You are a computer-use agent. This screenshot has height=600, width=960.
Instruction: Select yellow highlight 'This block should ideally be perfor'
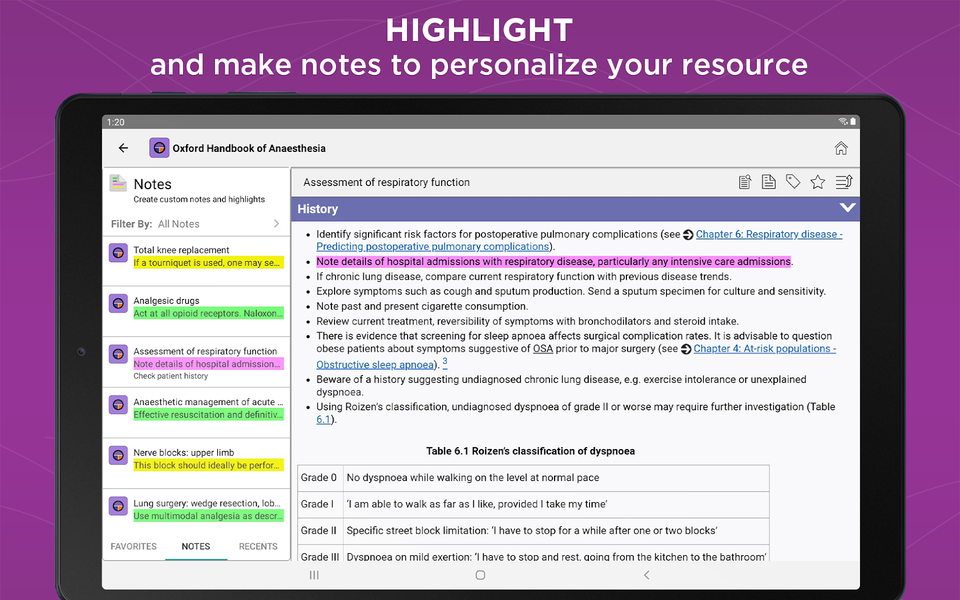click(x=208, y=465)
